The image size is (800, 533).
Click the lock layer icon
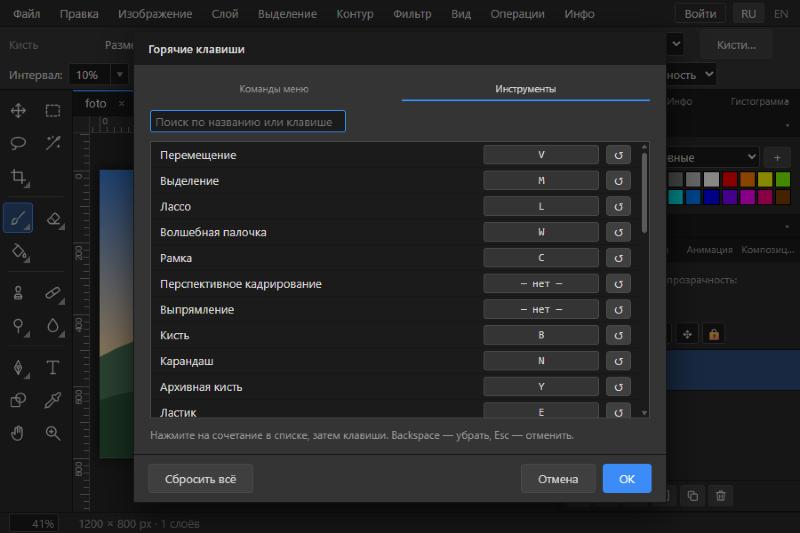(x=714, y=335)
